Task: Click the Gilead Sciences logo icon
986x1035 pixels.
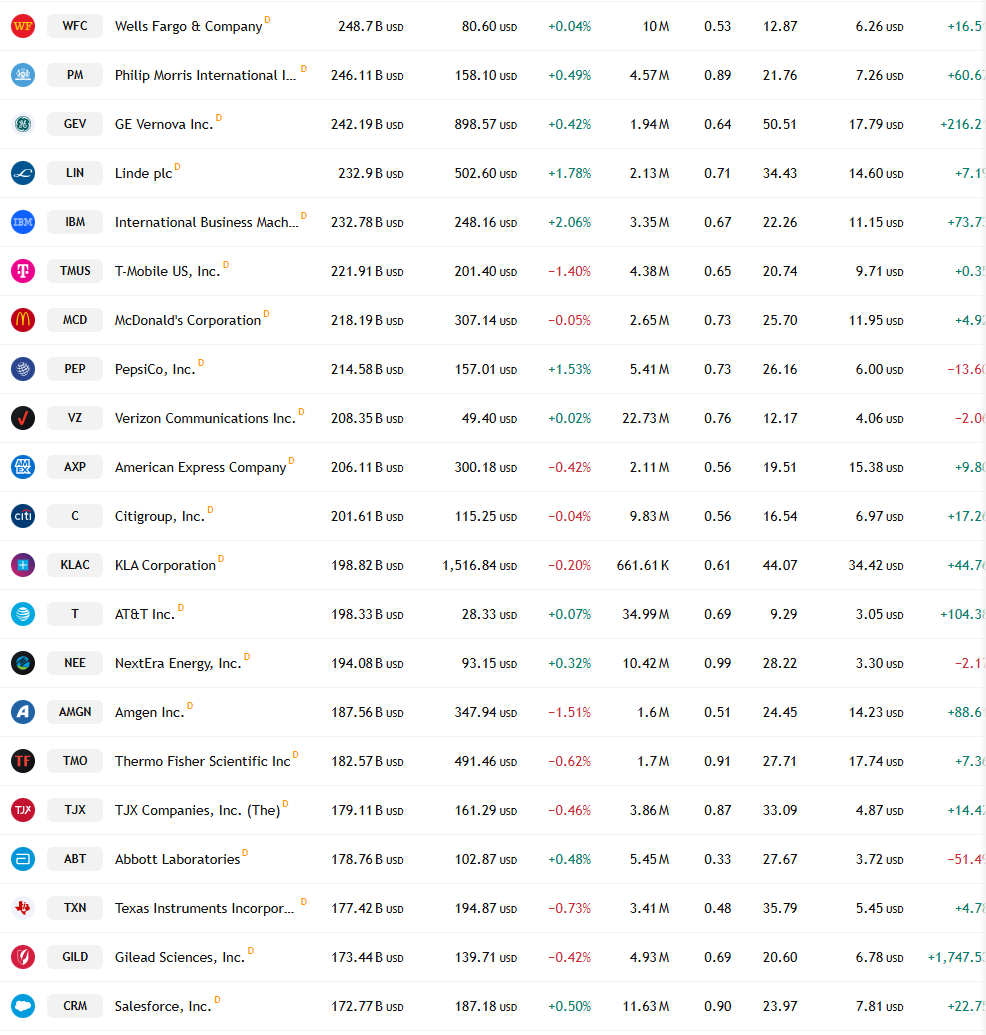Action: [x=23, y=957]
